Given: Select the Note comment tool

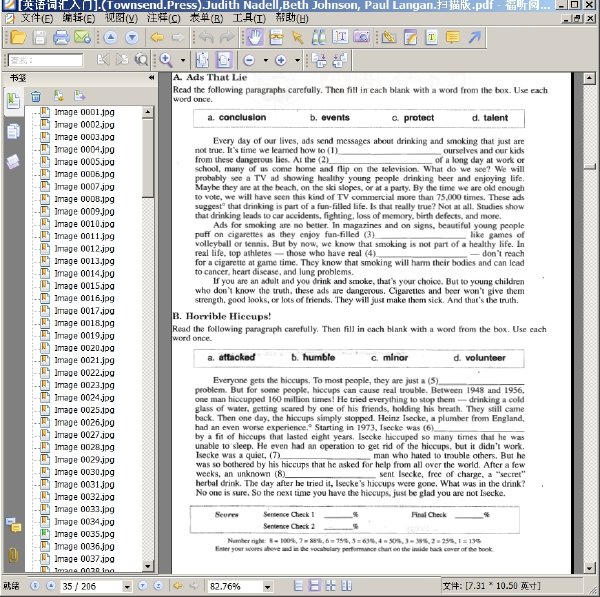Looking at the screenshot, I should (453, 37).
